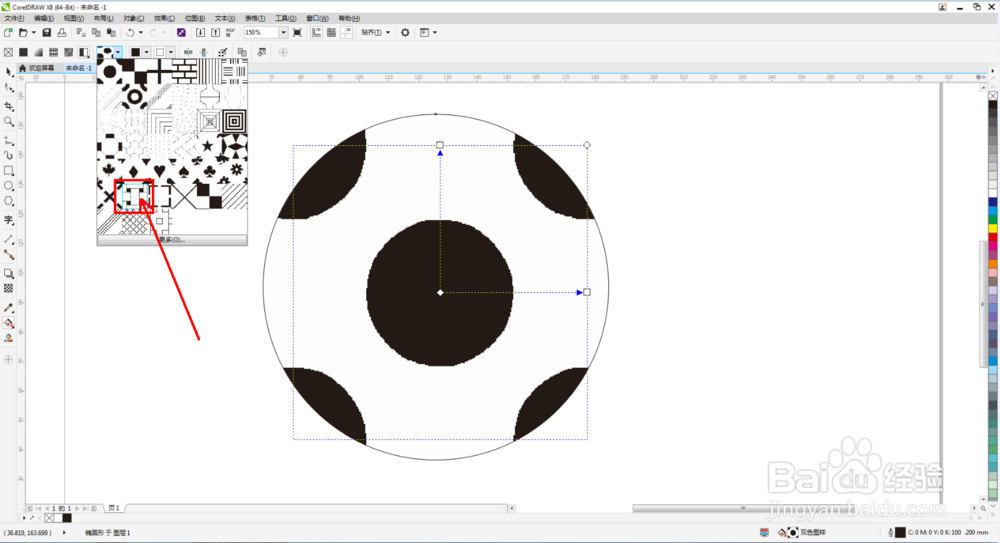Viewport: 1000px width, 543px height.
Task: Click the zoom level field showing 150%
Action: [261, 33]
